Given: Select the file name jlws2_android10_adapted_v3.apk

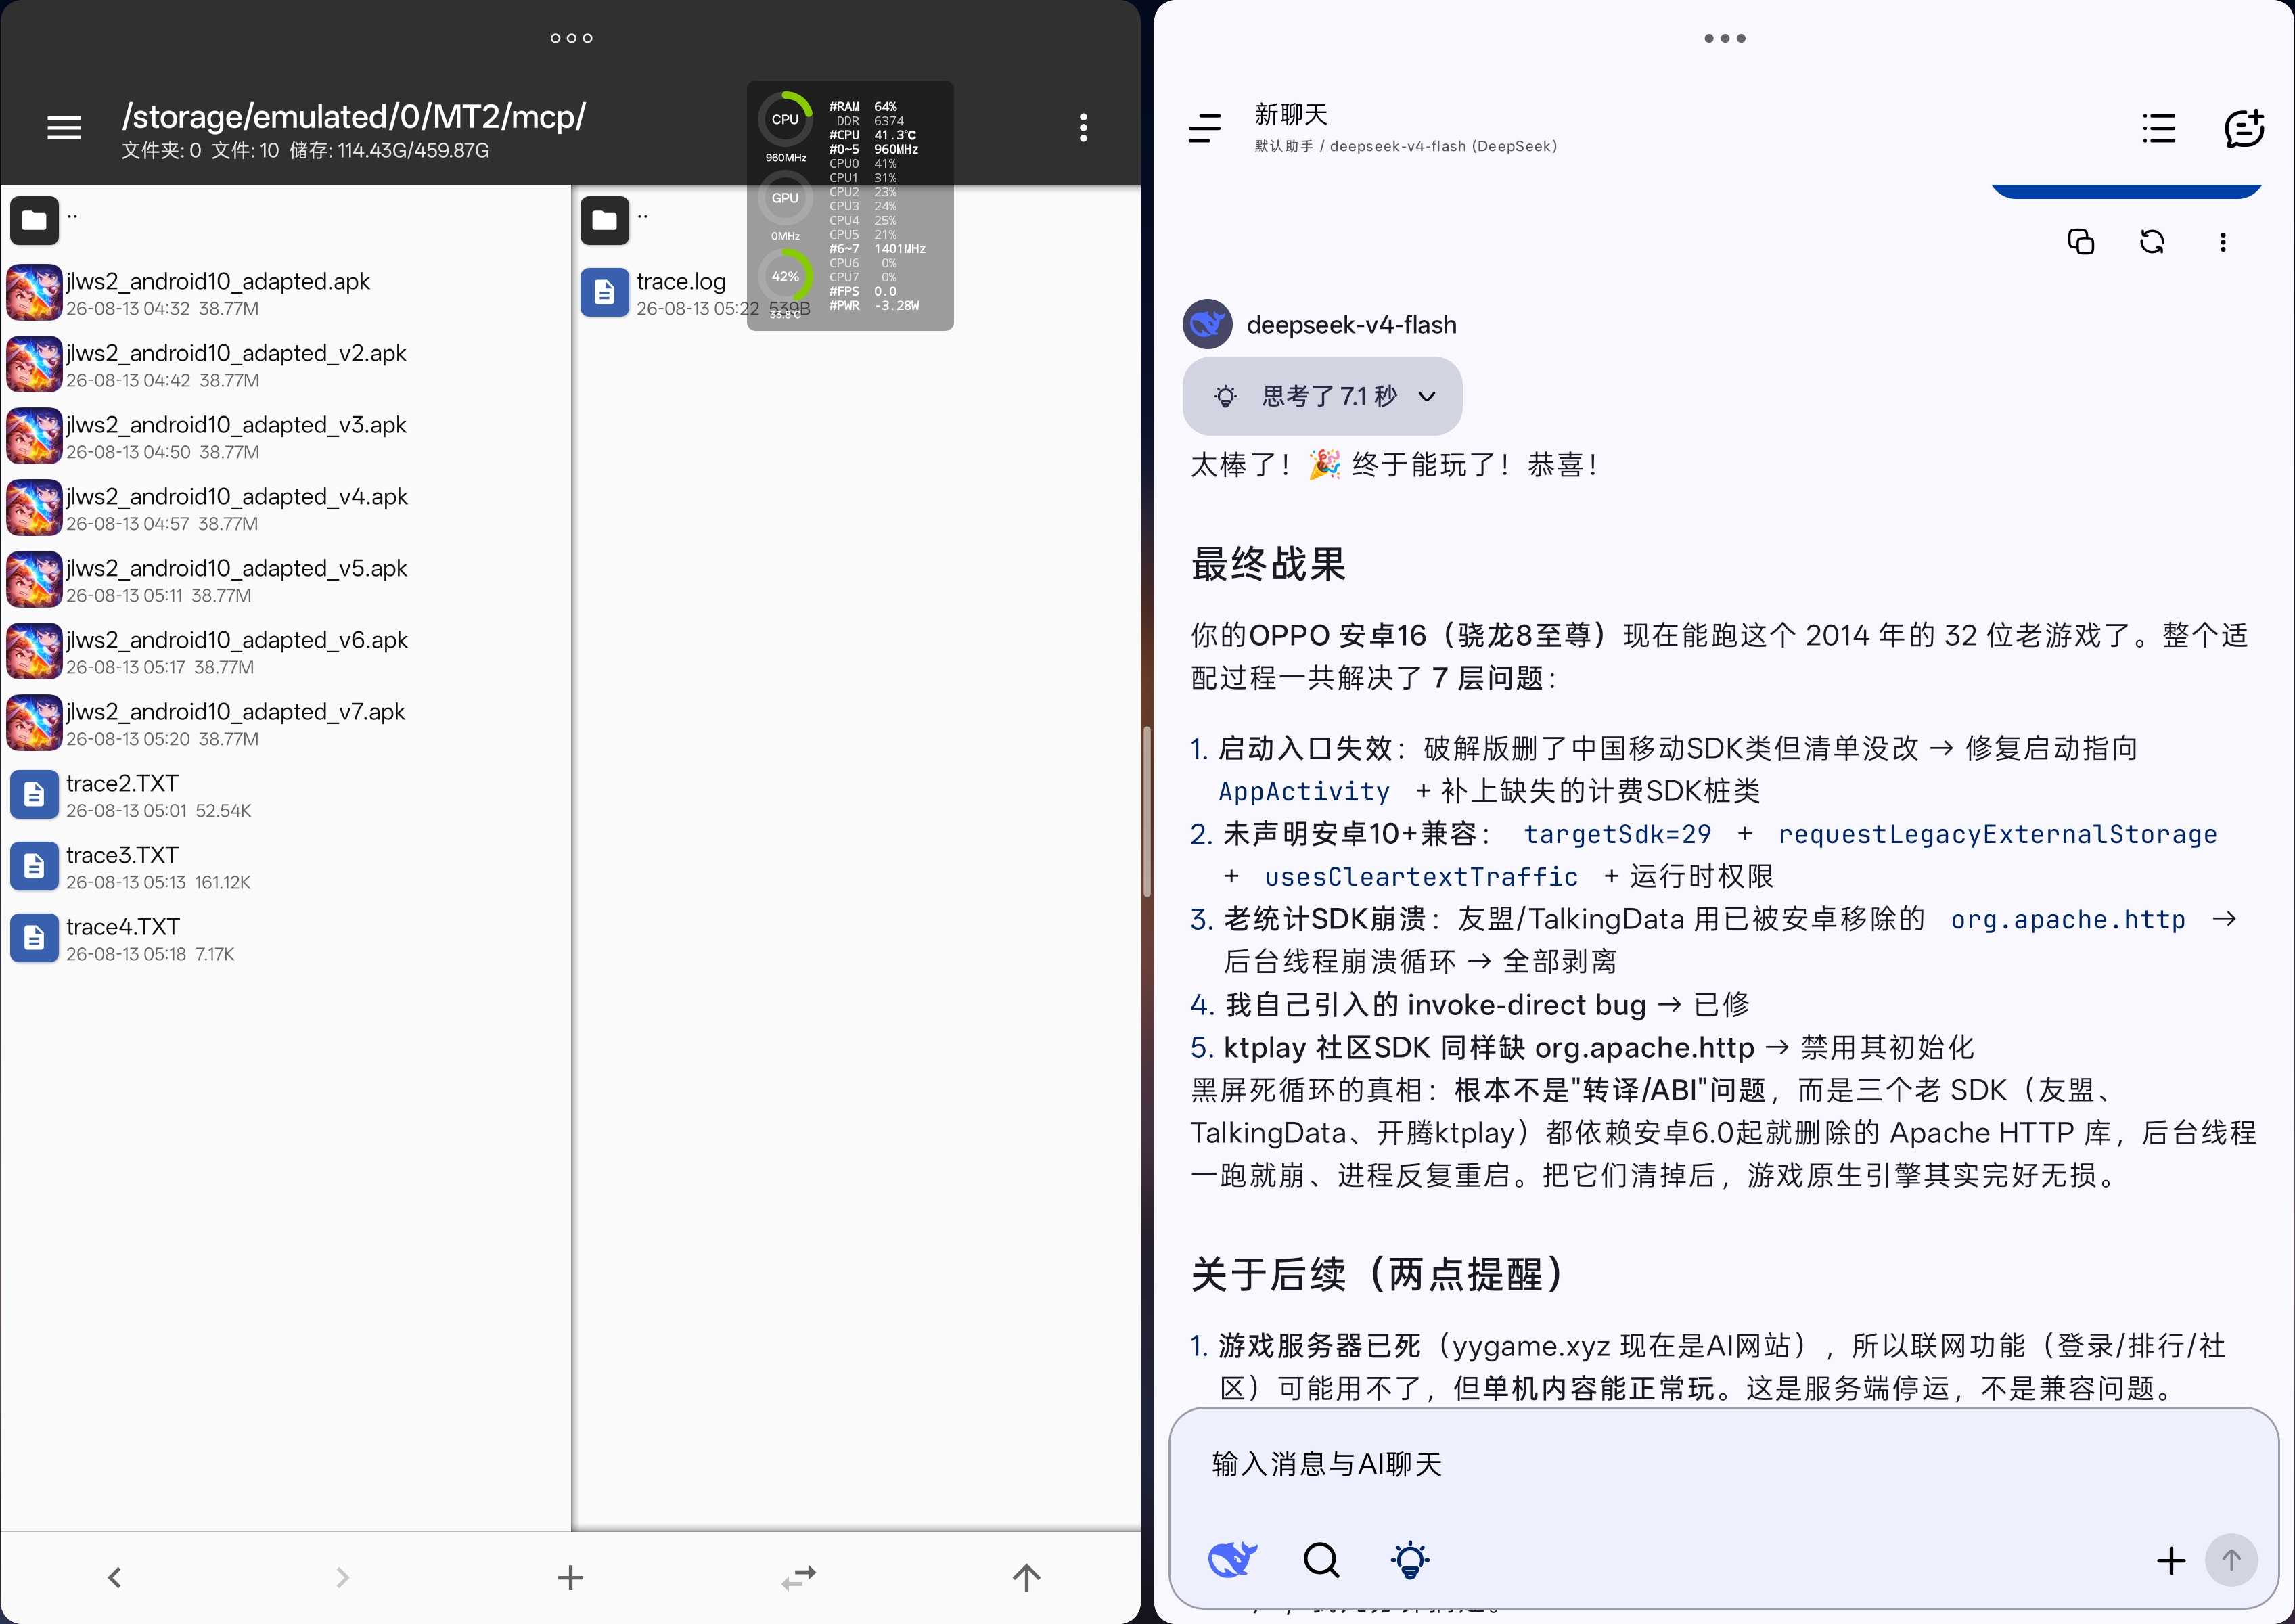Looking at the screenshot, I should point(236,425).
